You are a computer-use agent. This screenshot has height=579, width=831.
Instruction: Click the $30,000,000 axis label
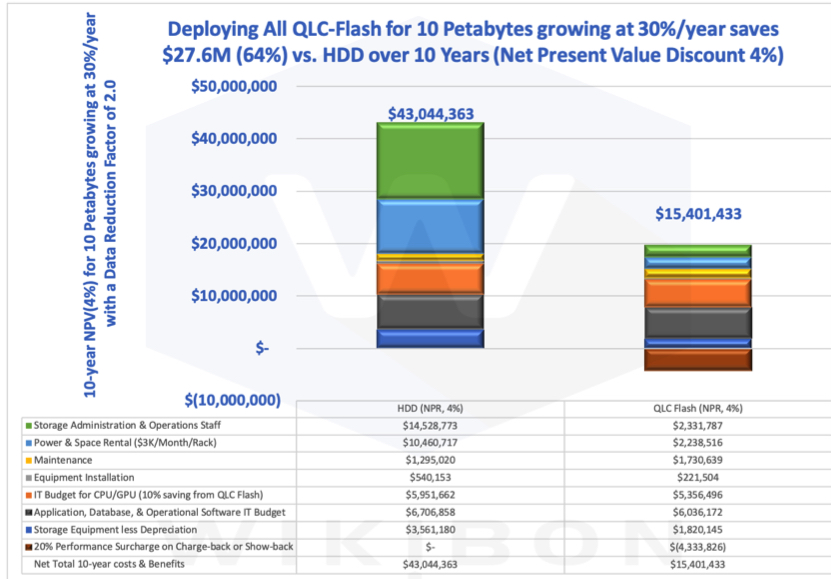click(234, 191)
